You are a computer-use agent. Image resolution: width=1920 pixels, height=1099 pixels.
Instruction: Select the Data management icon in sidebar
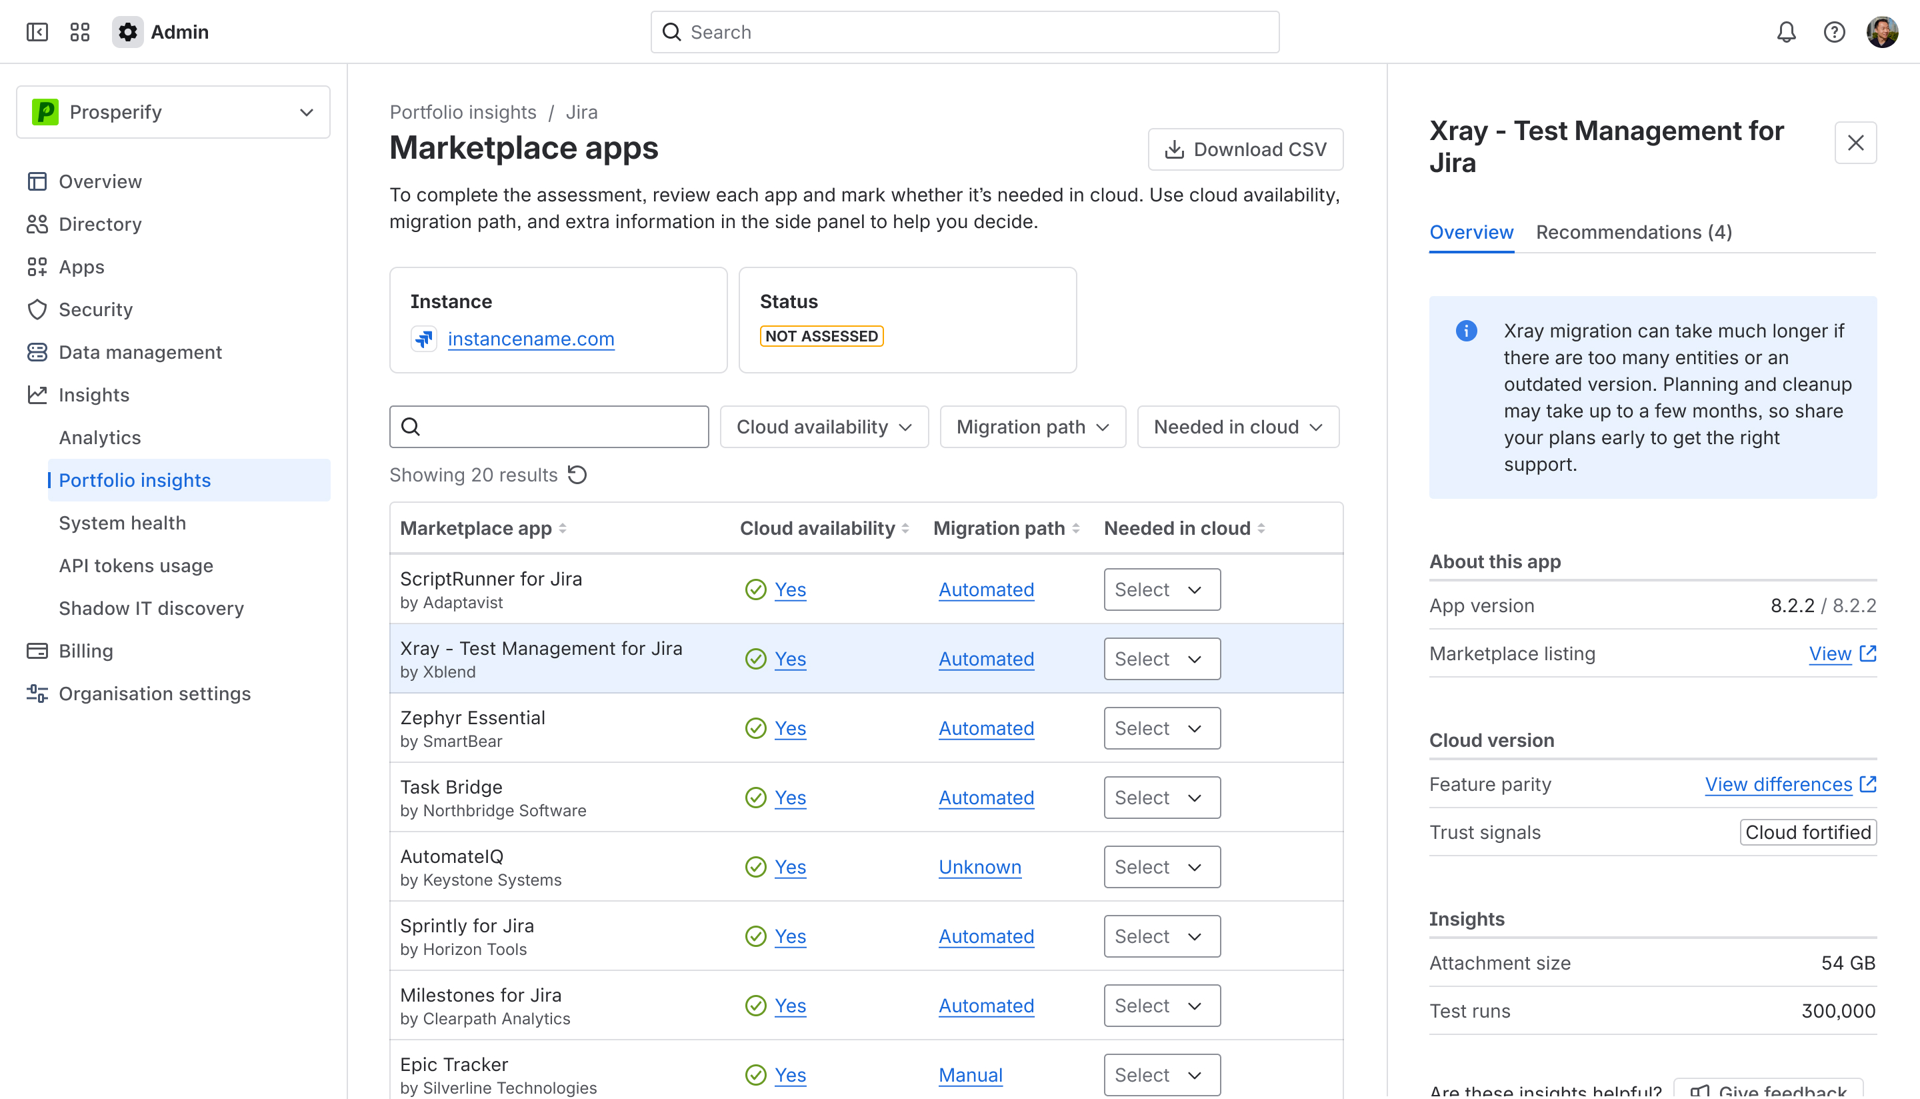point(37,352)
